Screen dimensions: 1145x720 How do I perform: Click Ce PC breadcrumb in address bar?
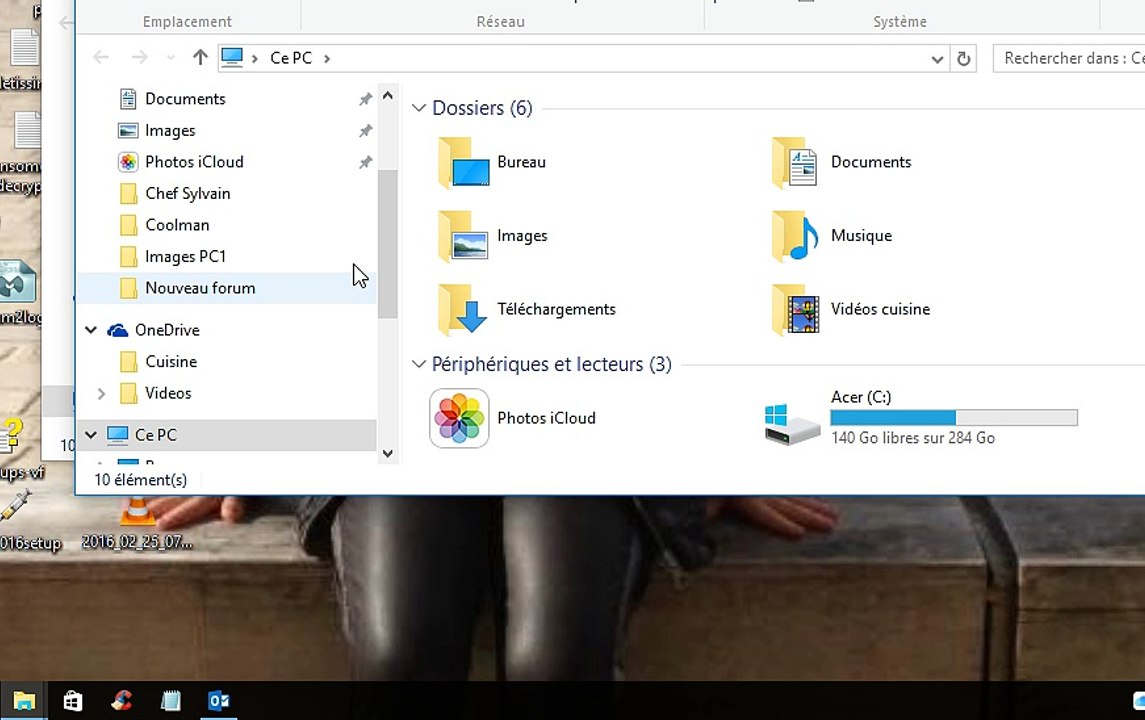(291, 58)
